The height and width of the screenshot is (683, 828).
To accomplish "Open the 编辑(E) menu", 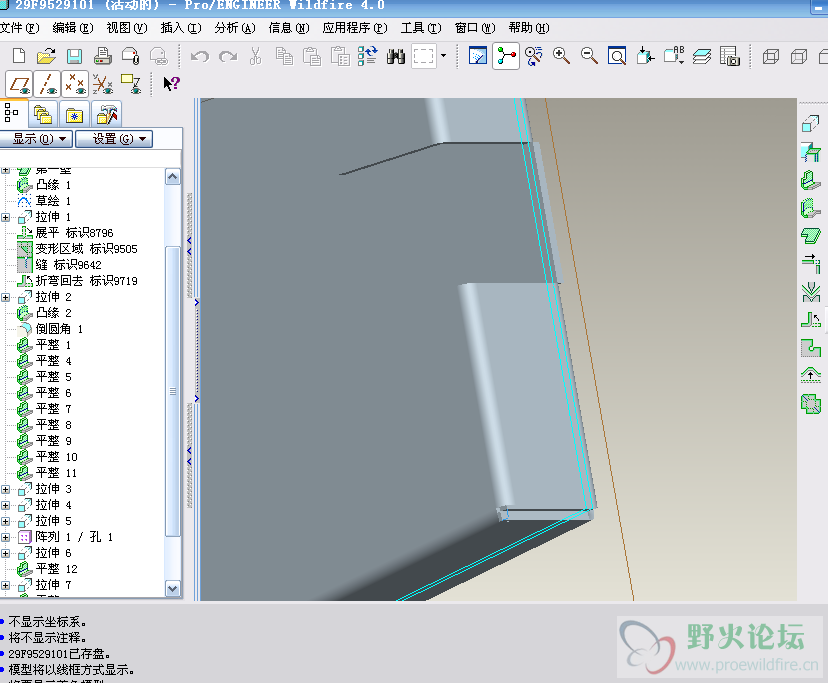I will pyautogui.click(x=73, y=27).
